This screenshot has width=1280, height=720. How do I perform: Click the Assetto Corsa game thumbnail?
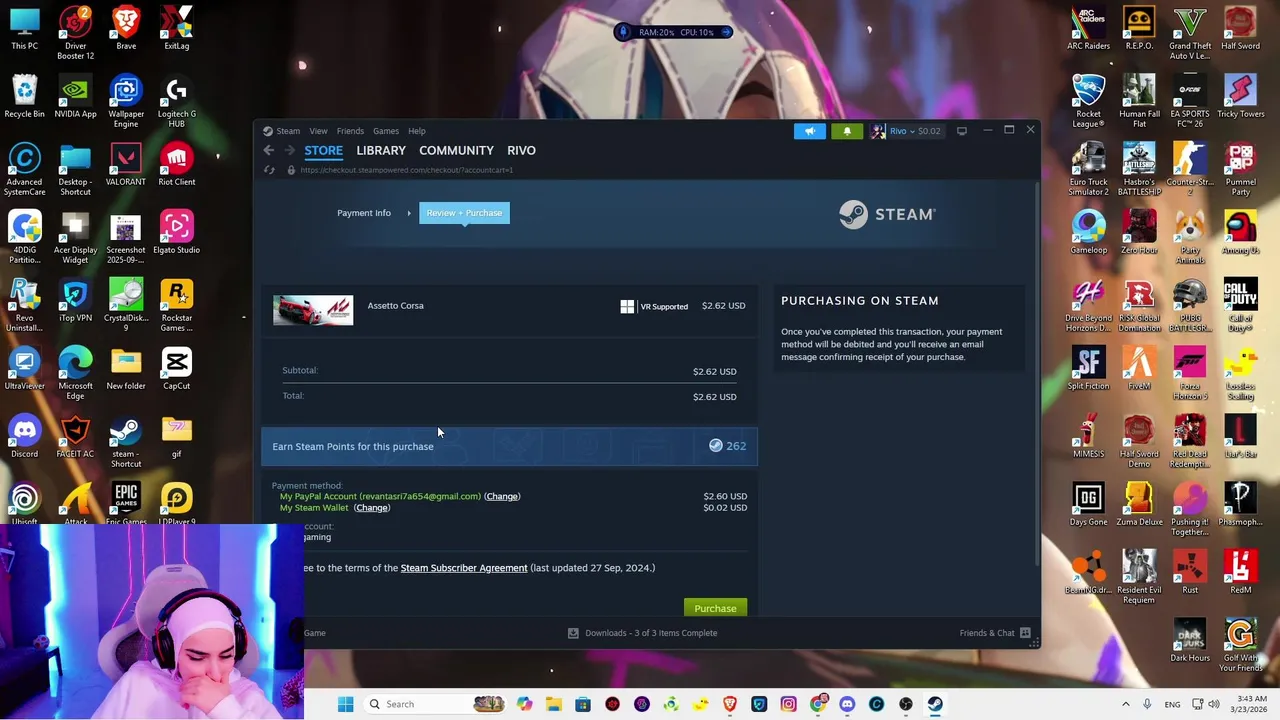(x=313, y=310)
